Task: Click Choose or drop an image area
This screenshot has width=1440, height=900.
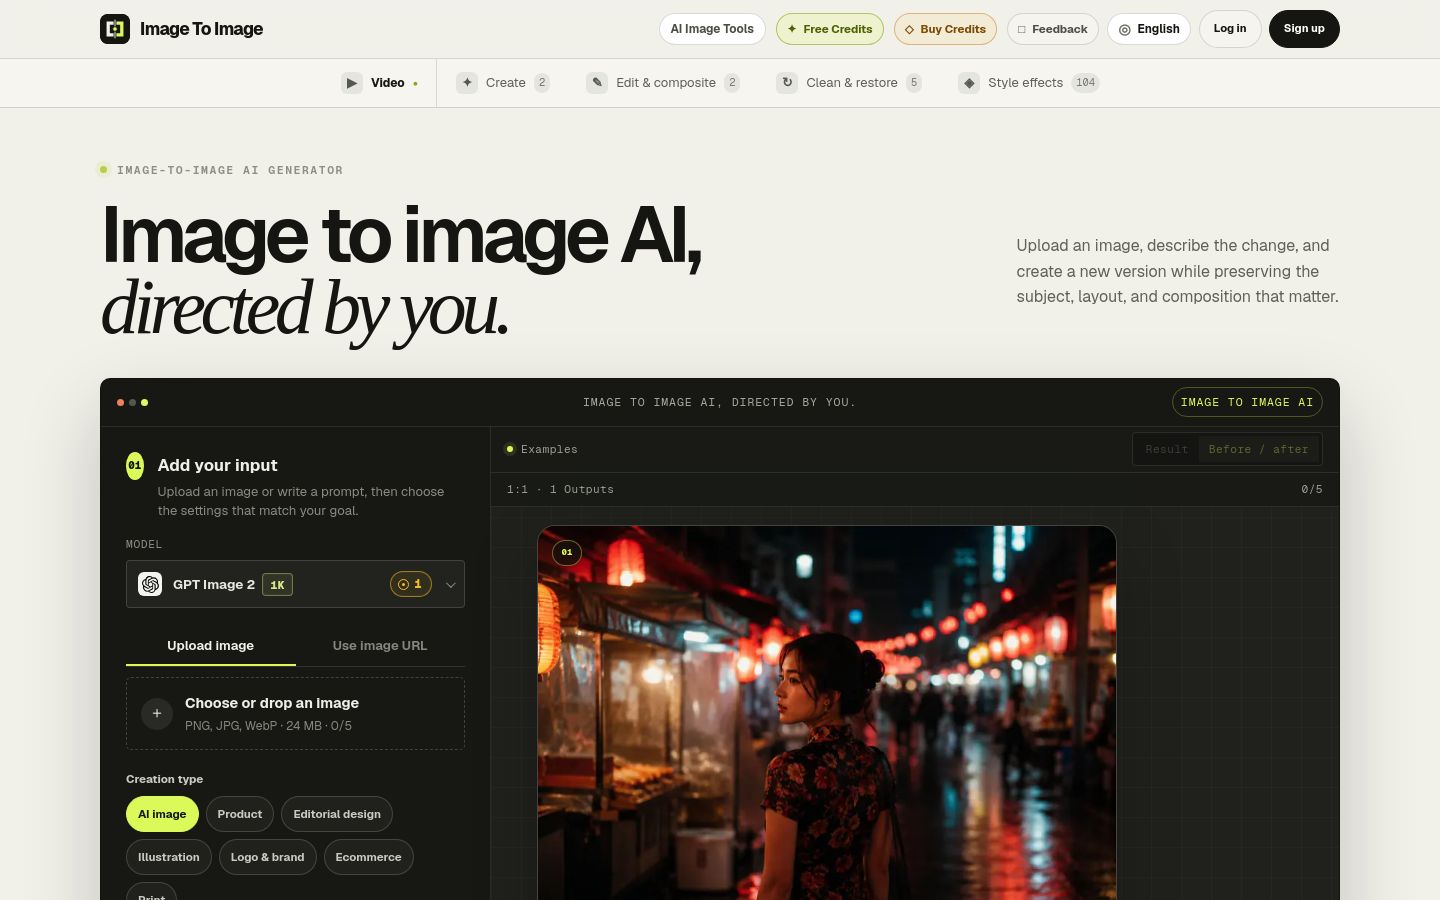Action: [295, 714]
